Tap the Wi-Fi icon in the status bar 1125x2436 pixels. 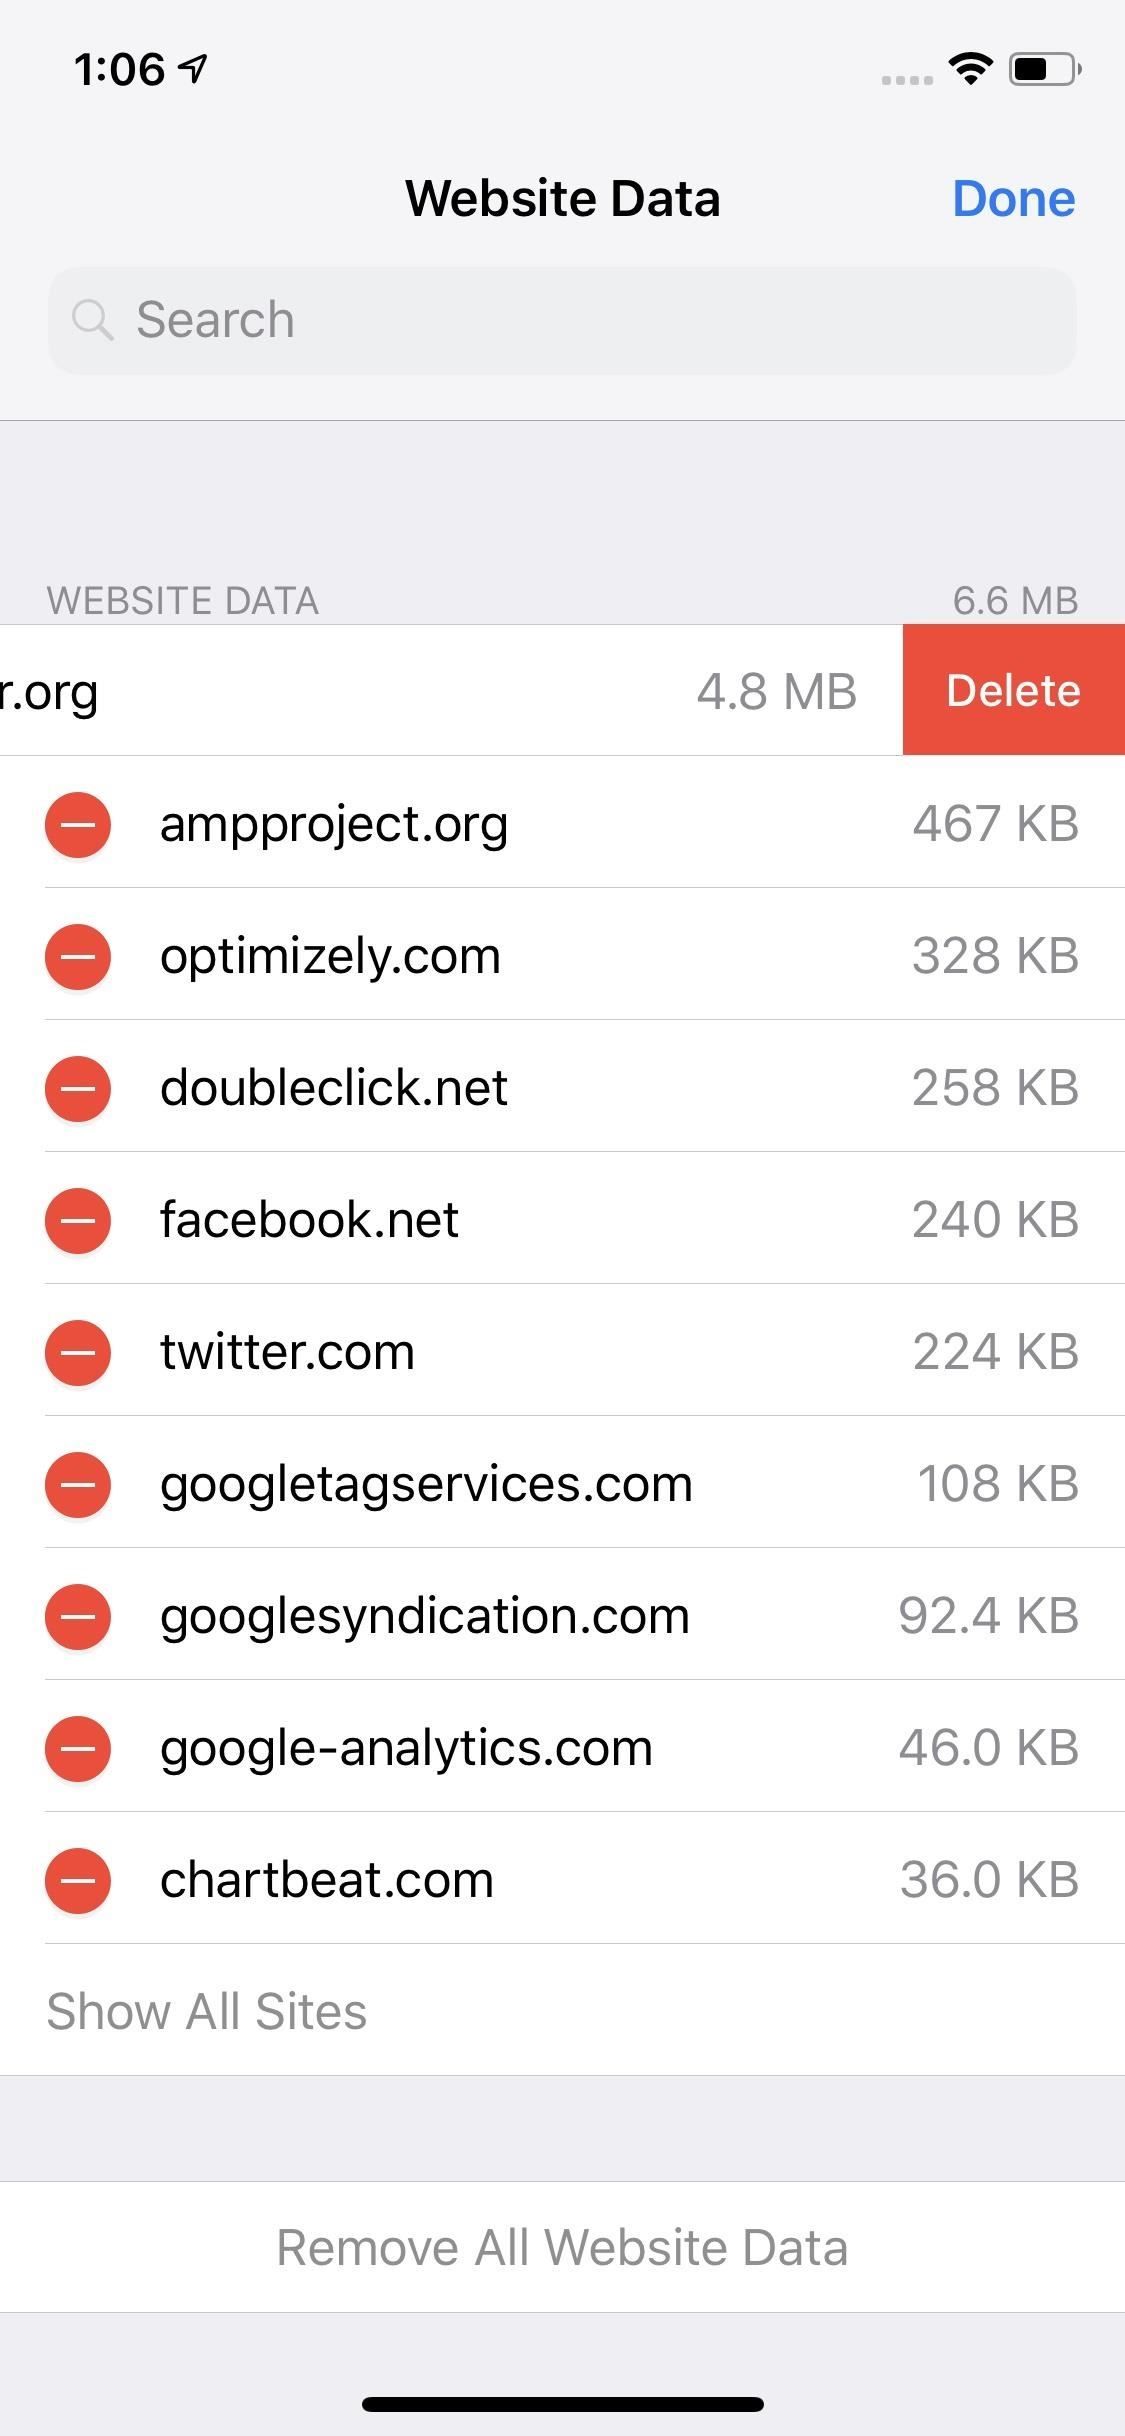(967, 68)
